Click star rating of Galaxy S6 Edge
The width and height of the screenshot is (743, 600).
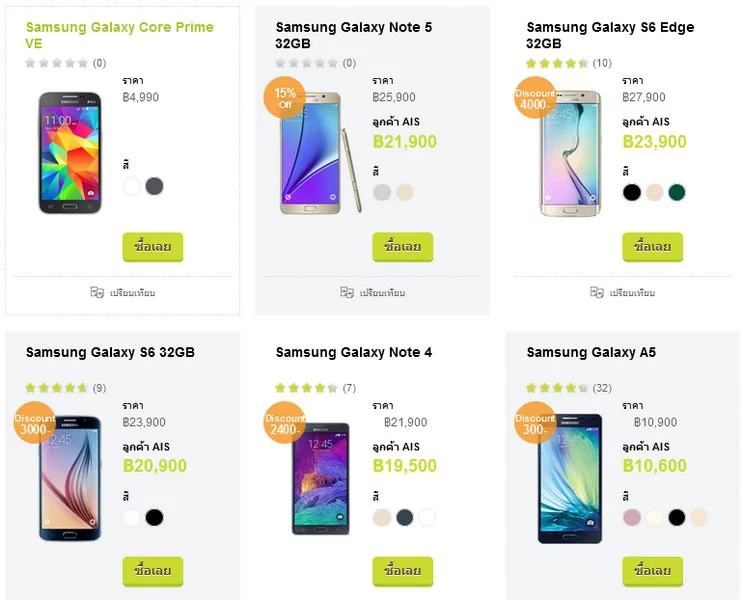[558, 63]
